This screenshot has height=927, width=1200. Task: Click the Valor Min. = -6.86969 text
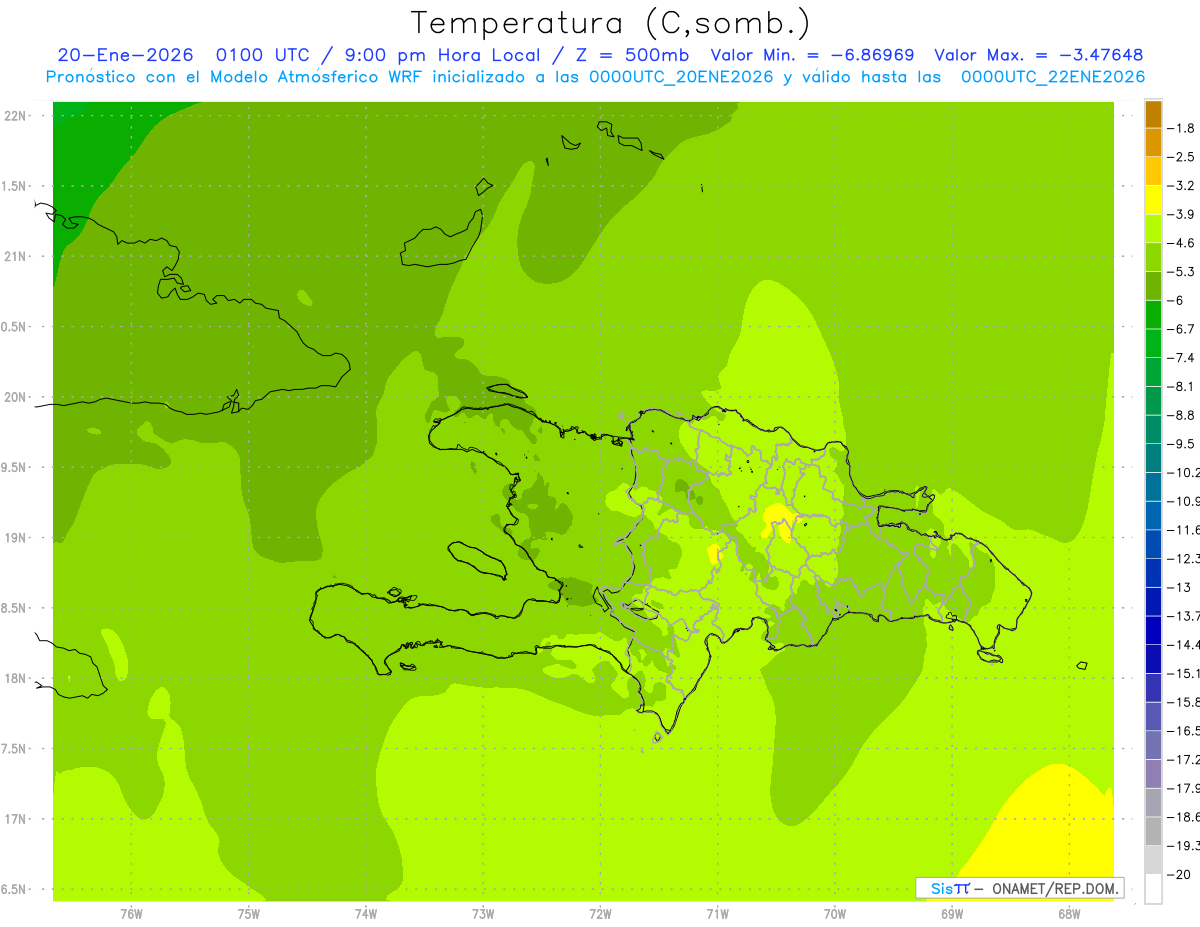[x=813, y=55]
